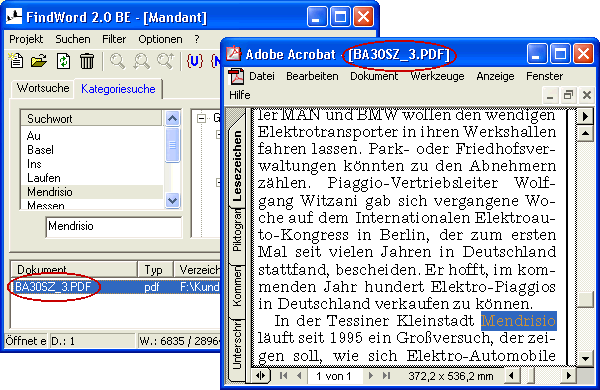Select the BA30SZ_3.PDF result row

115,287
